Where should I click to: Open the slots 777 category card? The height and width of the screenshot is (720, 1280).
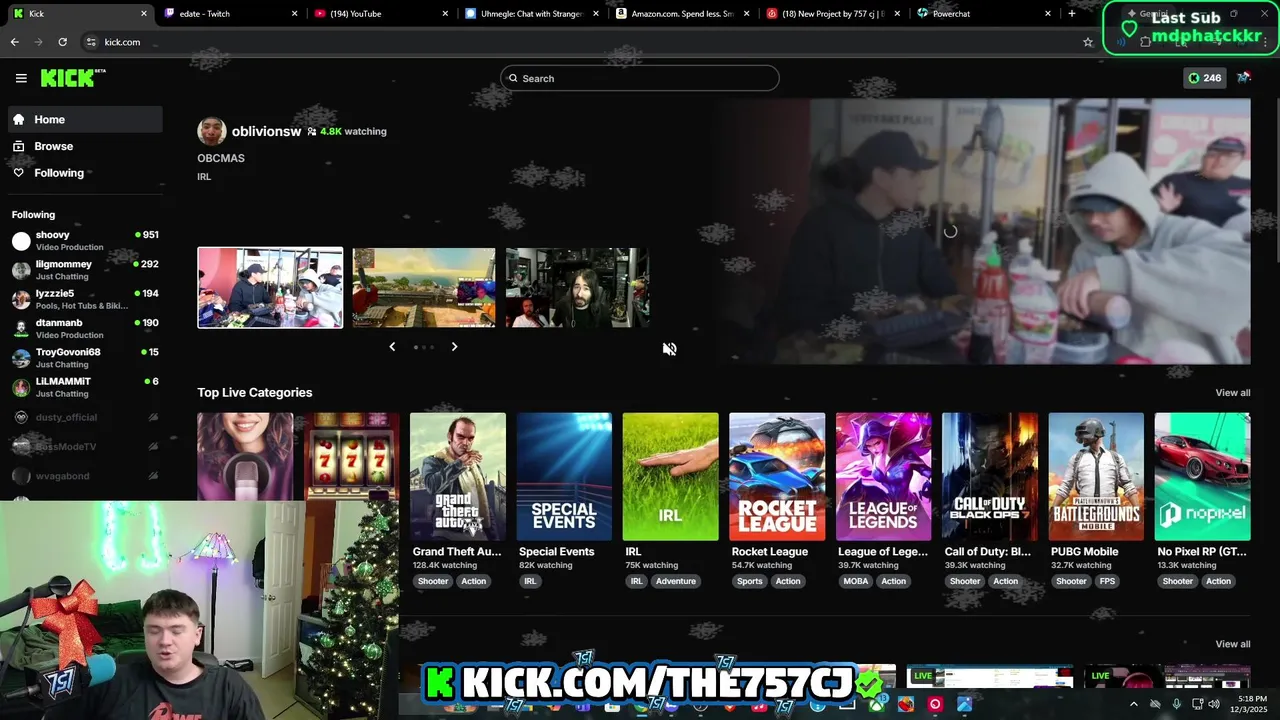(352, 456)
